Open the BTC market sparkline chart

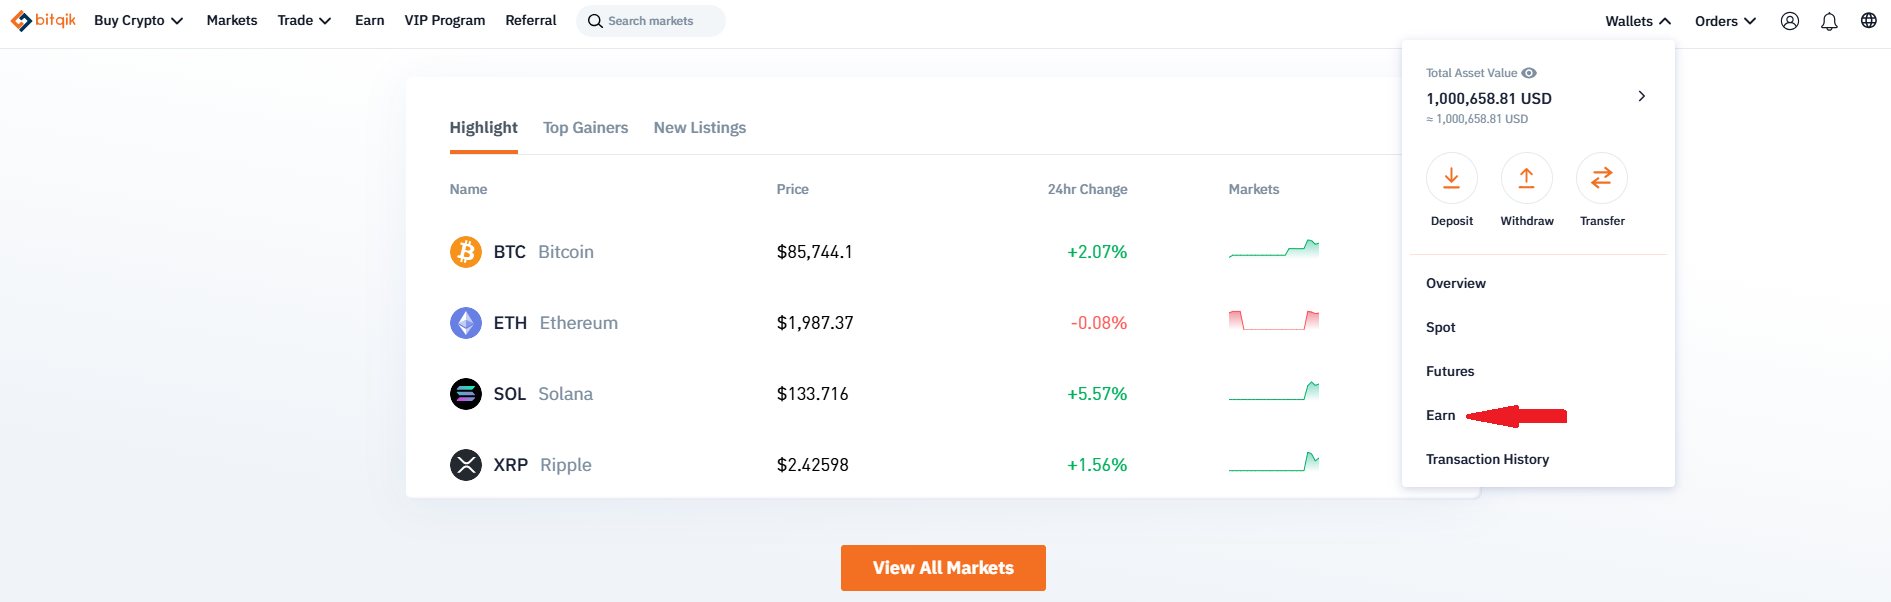click(1274, 249)
